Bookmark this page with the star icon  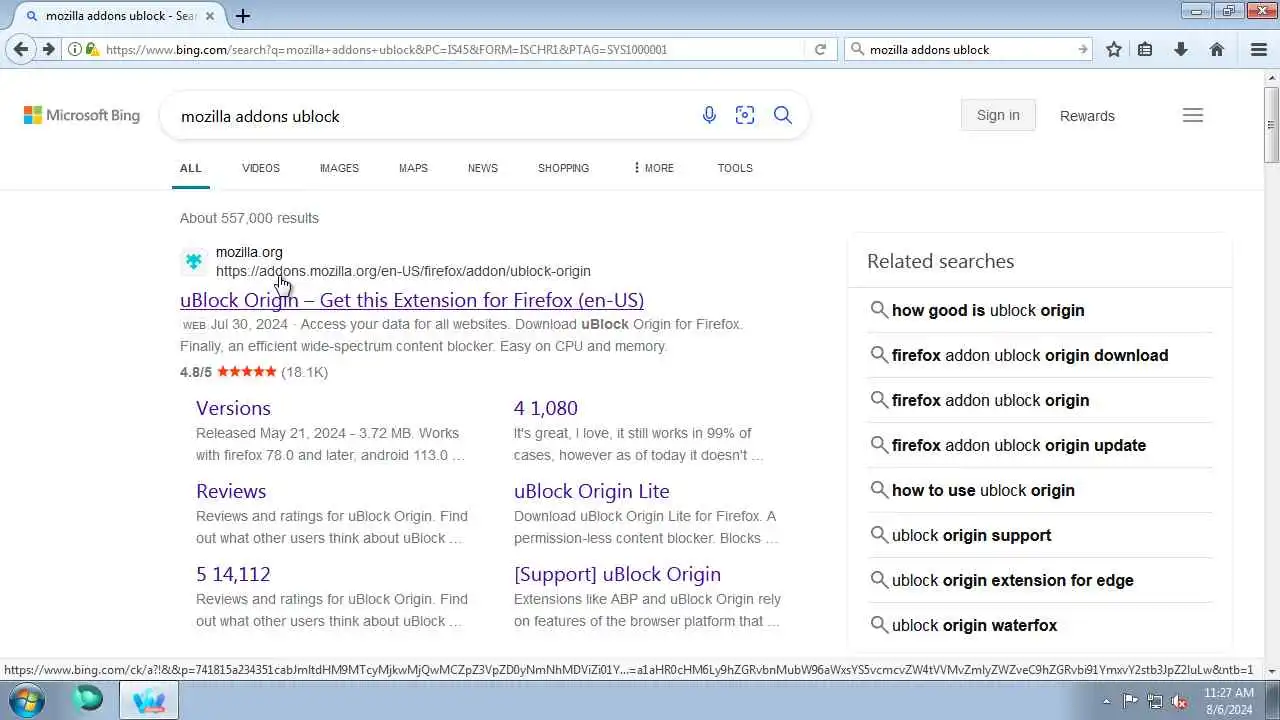pyautogui.click(x=1114, y=49)
